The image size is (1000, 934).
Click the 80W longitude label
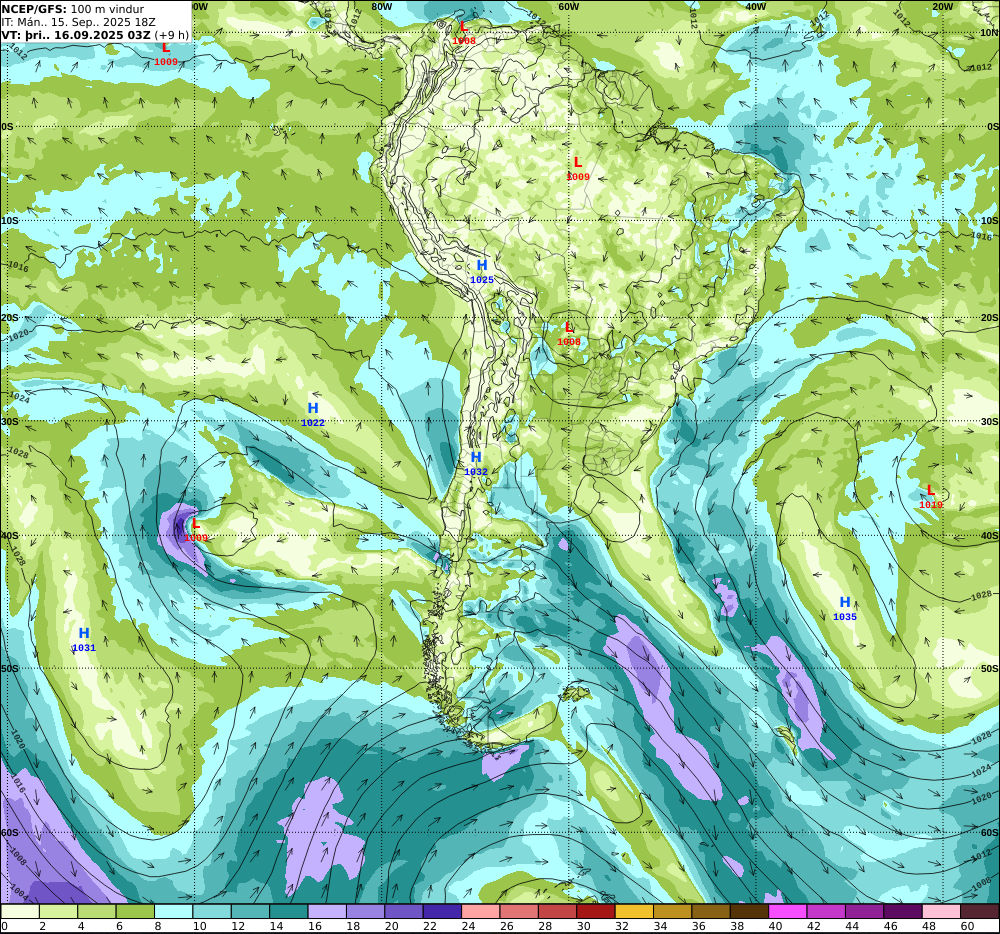point(381,7)
